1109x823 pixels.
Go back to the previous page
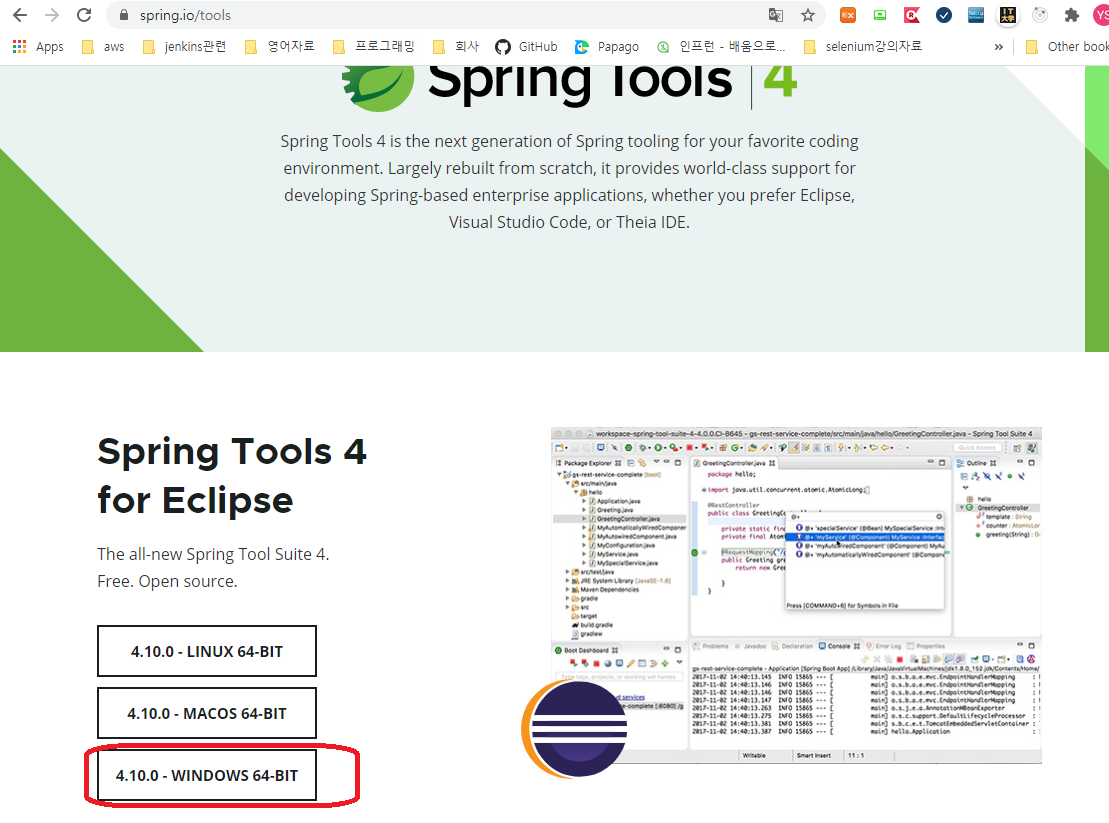click(20, 15)
